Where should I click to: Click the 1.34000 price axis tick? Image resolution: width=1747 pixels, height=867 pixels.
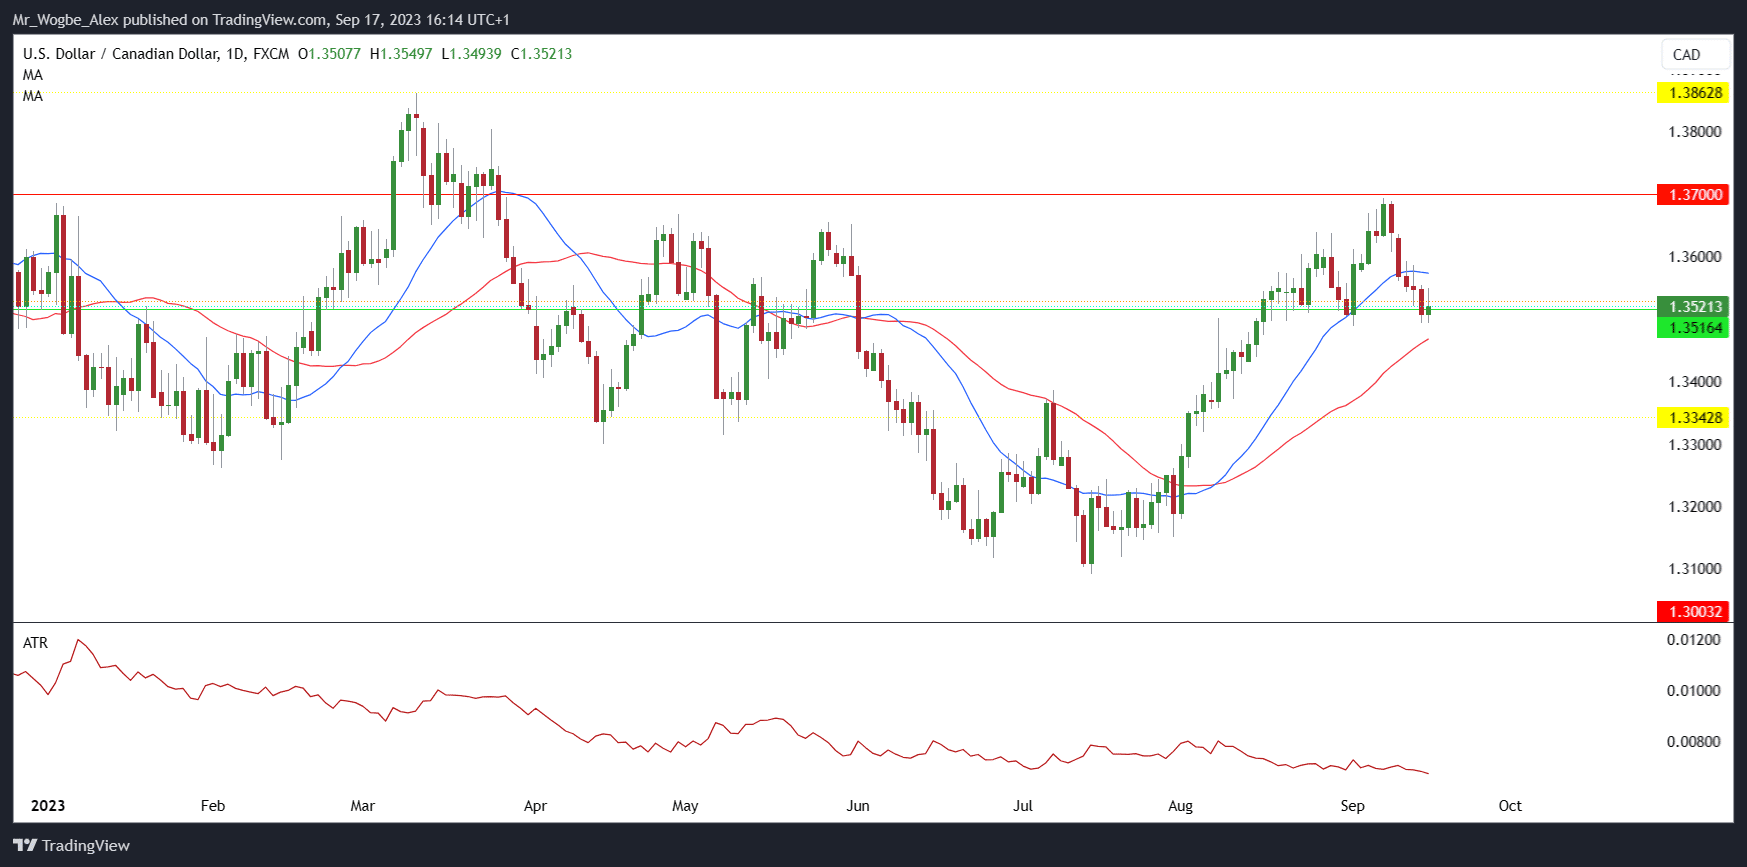pyautogui.click(x=1695, y=382)
